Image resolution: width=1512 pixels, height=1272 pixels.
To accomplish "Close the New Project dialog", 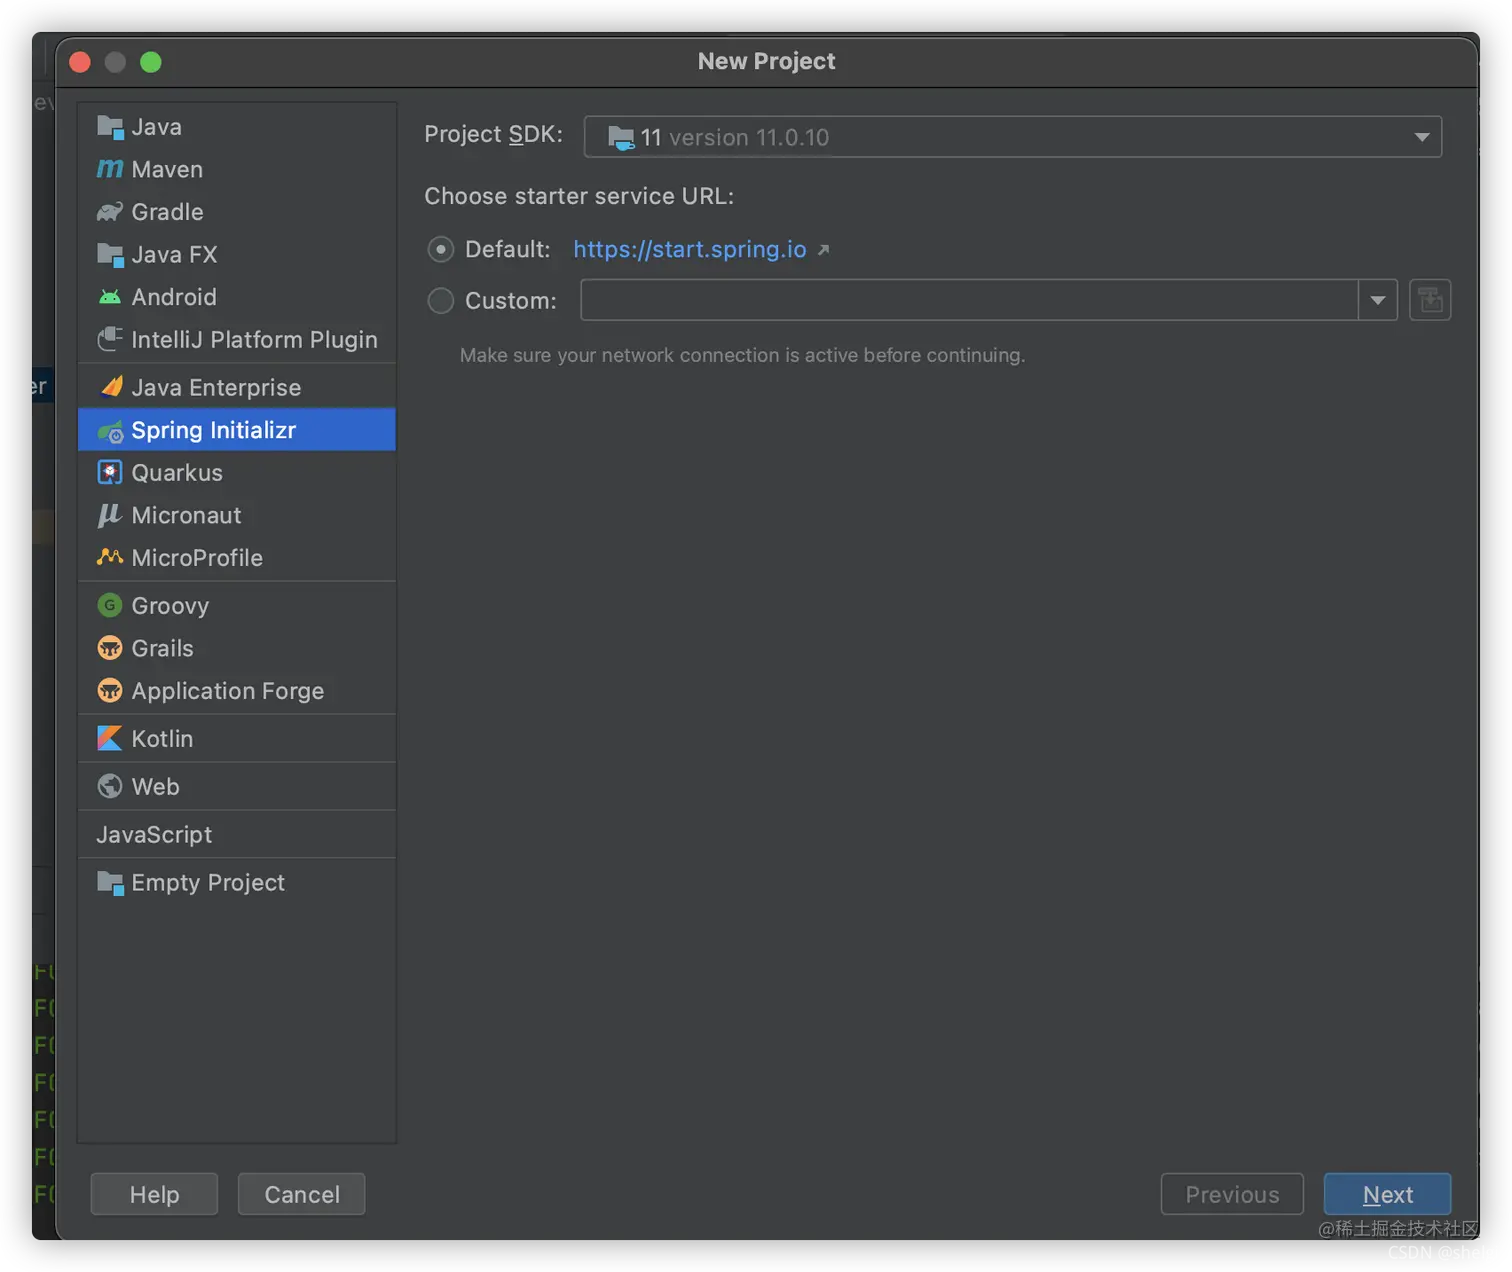I will [x=80, y=62].
